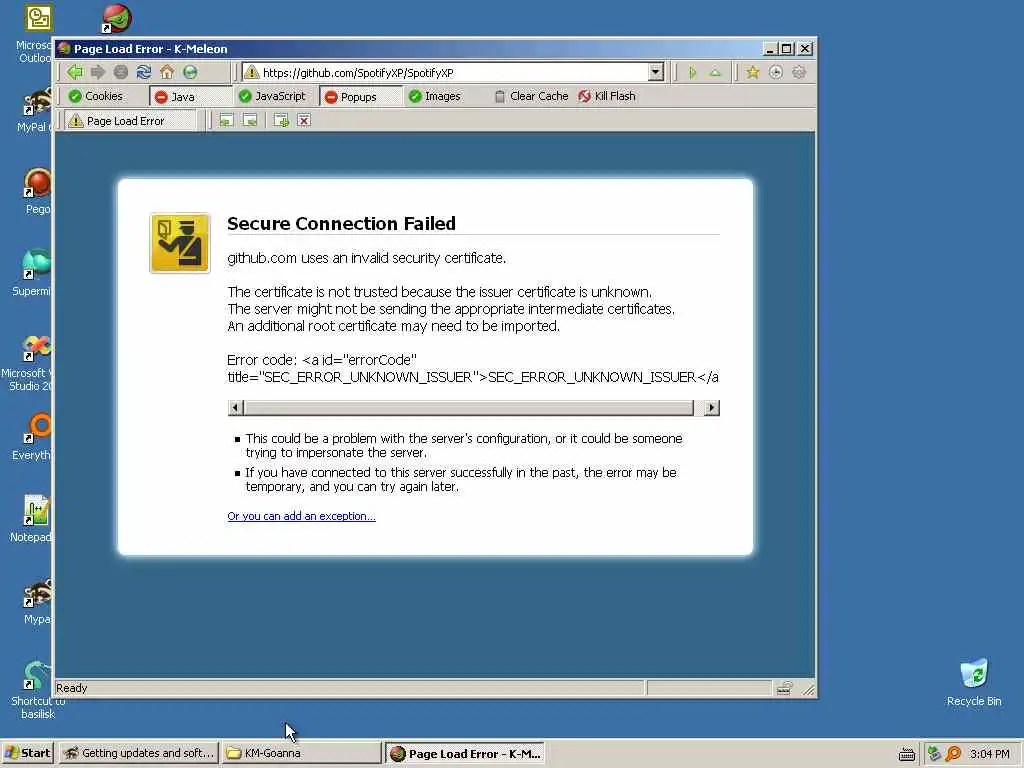
Task: Open the Microsoft Outlook desktop icon
Action: pyautogui.click(x=36, y=33)
